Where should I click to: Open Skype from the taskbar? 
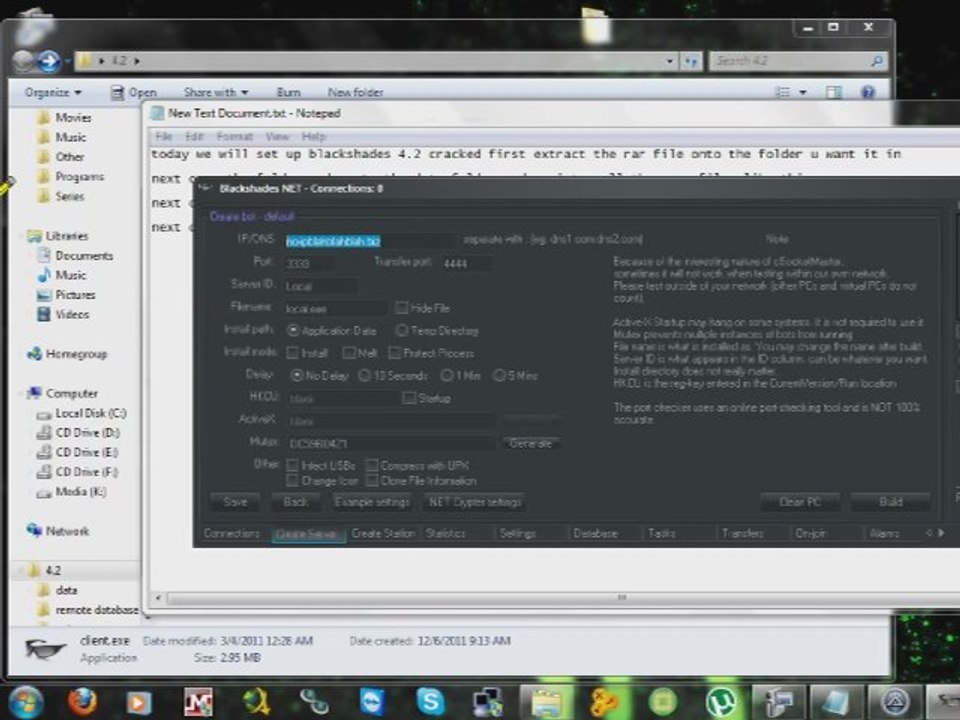[430, 702]
